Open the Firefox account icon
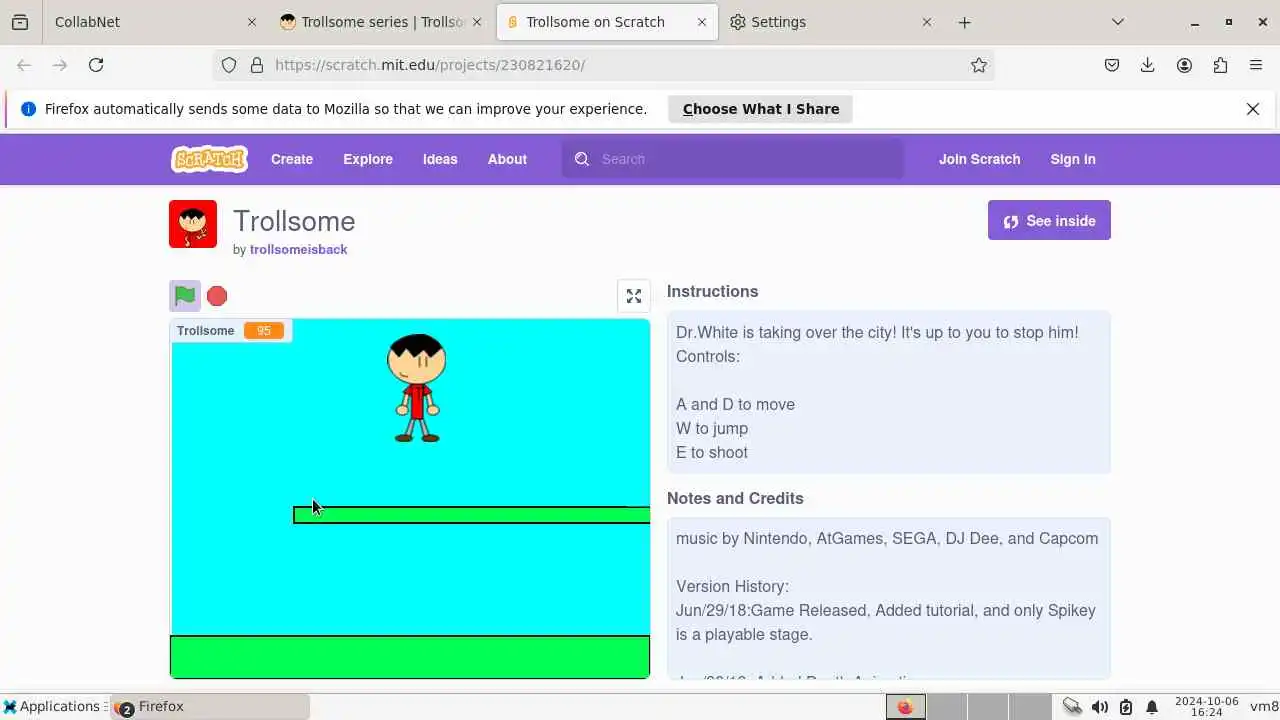Screen dimensions: 1280x720 (1184, 65)
